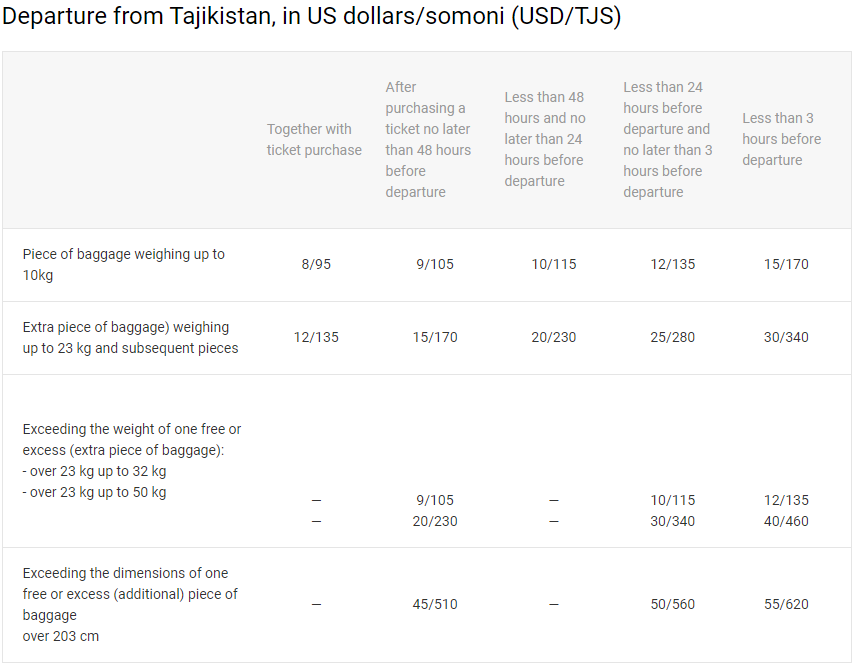Image resolution: width=857 pixels, height=668 pixels.
Task: Click 10/115 in the 10kg baggage row
Action: pyautogui.click(x=554, y=265)
